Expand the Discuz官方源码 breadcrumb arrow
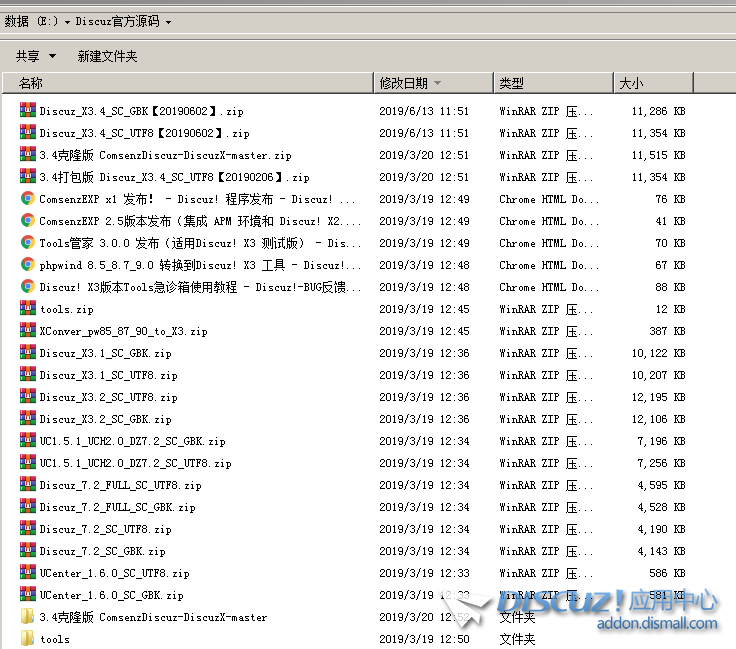The width and height of the screenshot is (736, 649). pyautogui.click(x=168, y=22)
